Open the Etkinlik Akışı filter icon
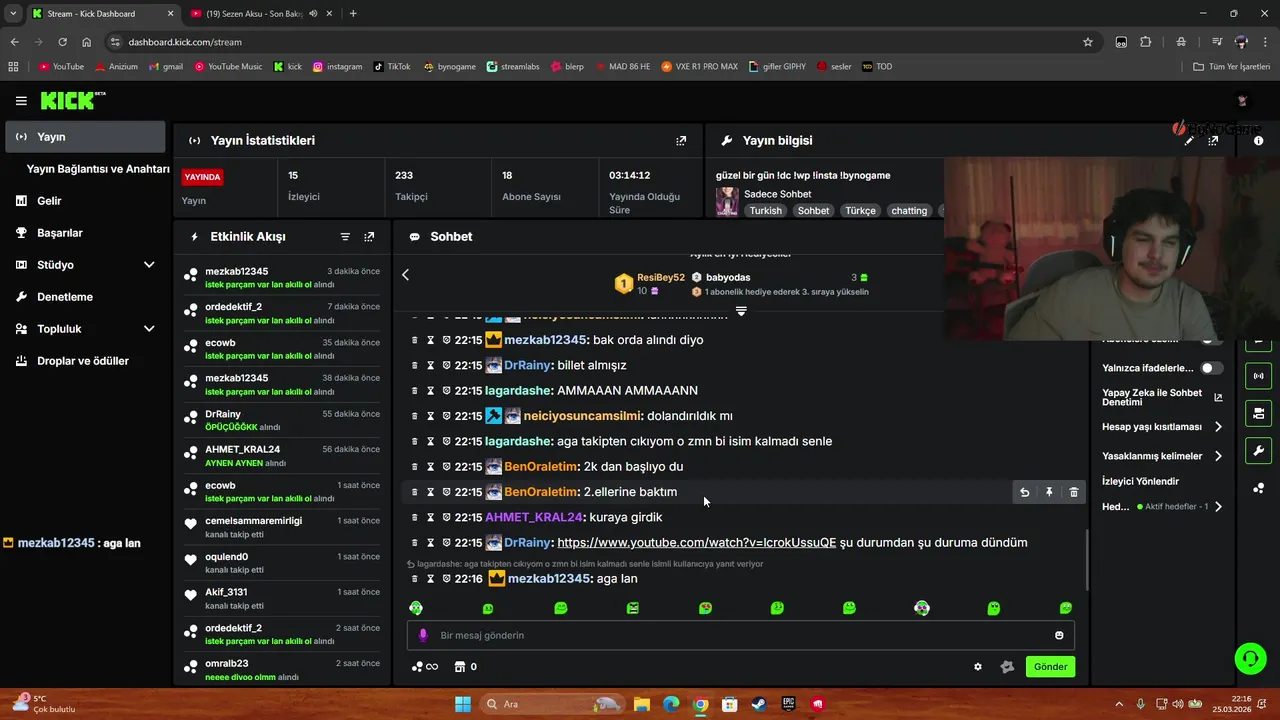The height and width of the screenshot is (720, 1280). coord(345,237)
